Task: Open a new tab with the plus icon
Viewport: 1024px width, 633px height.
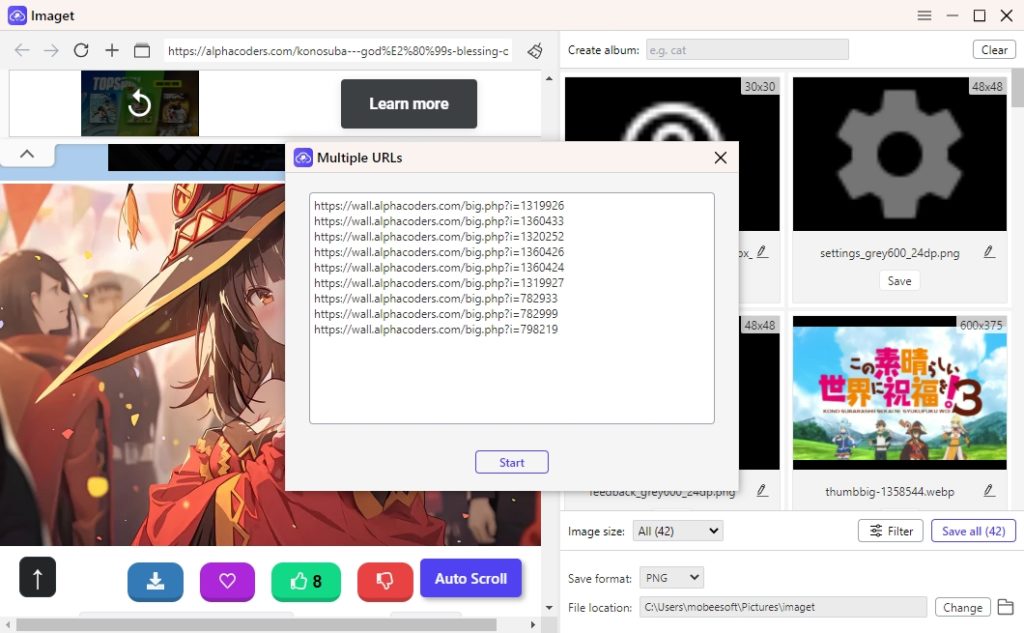Action: [111, 50]
